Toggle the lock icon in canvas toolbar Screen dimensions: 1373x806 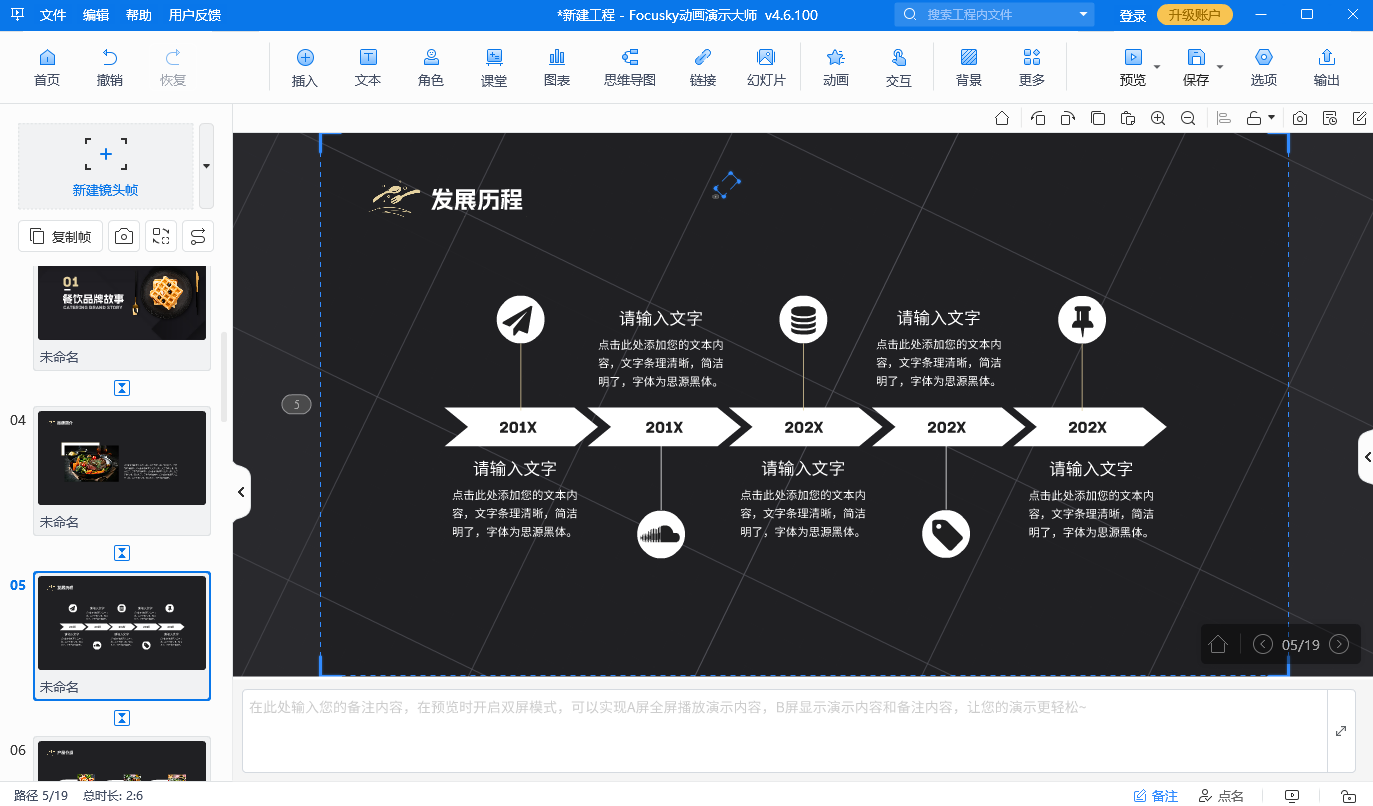coord(1254,118)
